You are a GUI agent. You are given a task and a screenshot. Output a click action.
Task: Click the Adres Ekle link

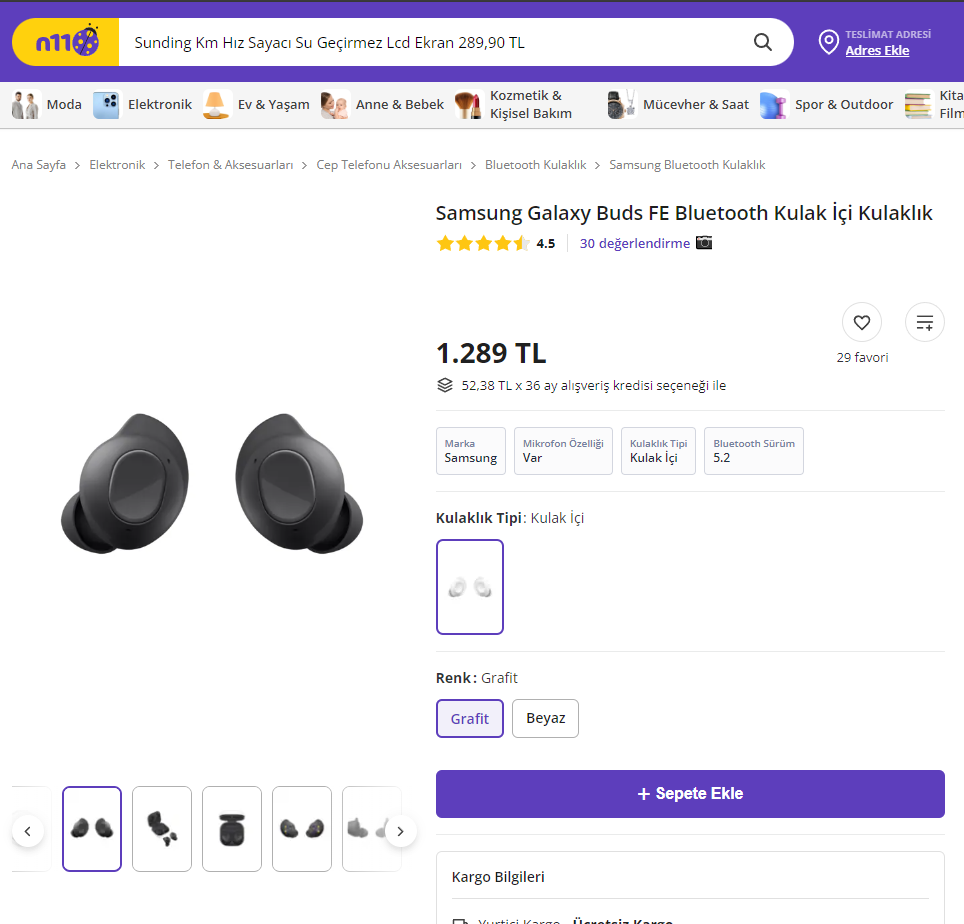877,50
